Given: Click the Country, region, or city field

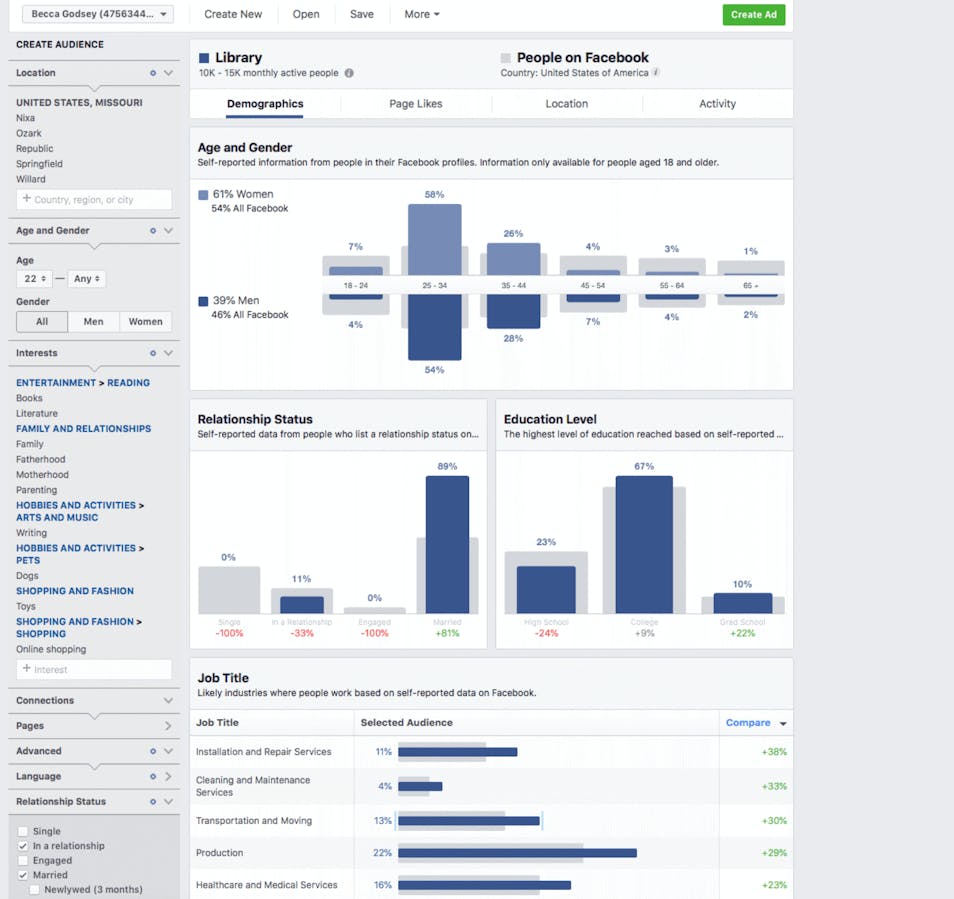Looking at the screenshot, I should [94, 200].
